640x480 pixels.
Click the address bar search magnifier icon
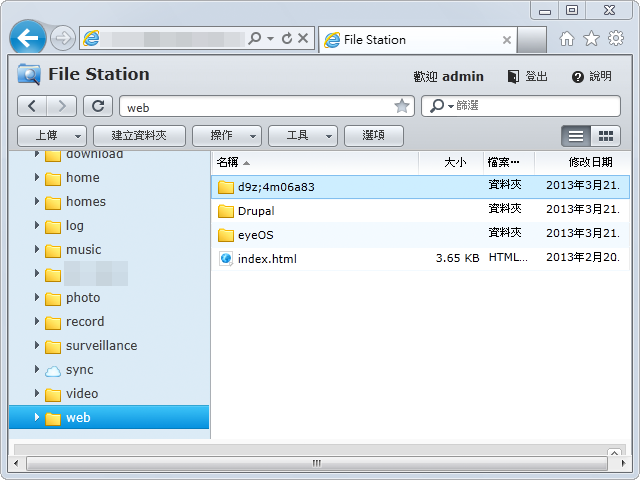(255, 38)
